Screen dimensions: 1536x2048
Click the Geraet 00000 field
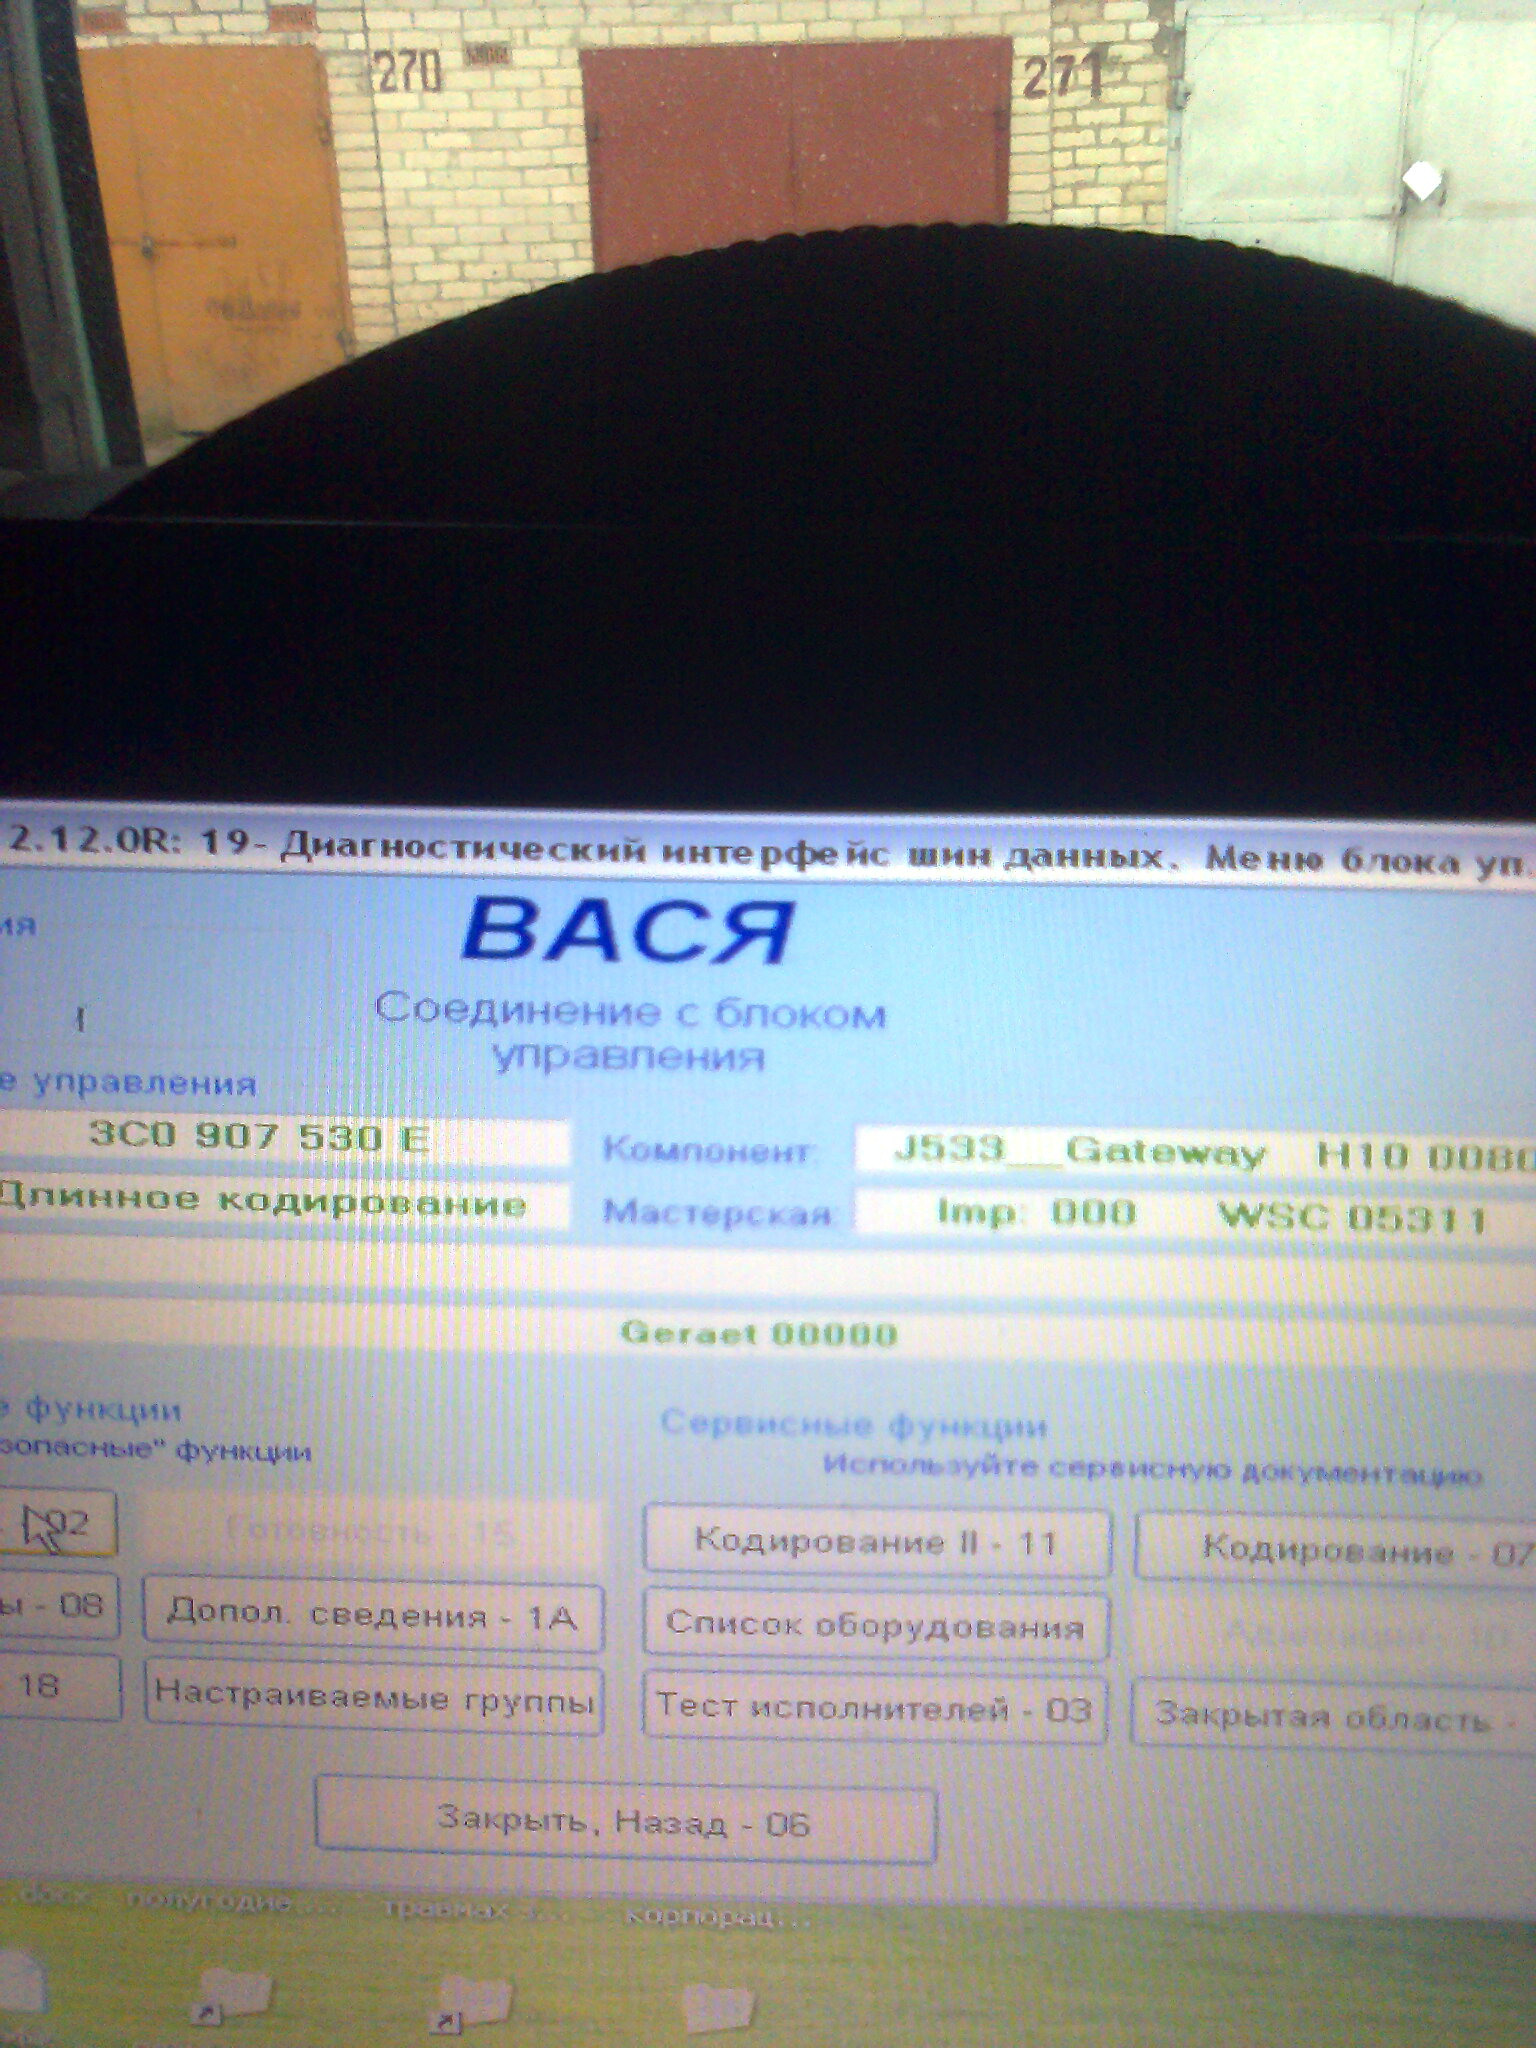click(x=760, y=1333)
